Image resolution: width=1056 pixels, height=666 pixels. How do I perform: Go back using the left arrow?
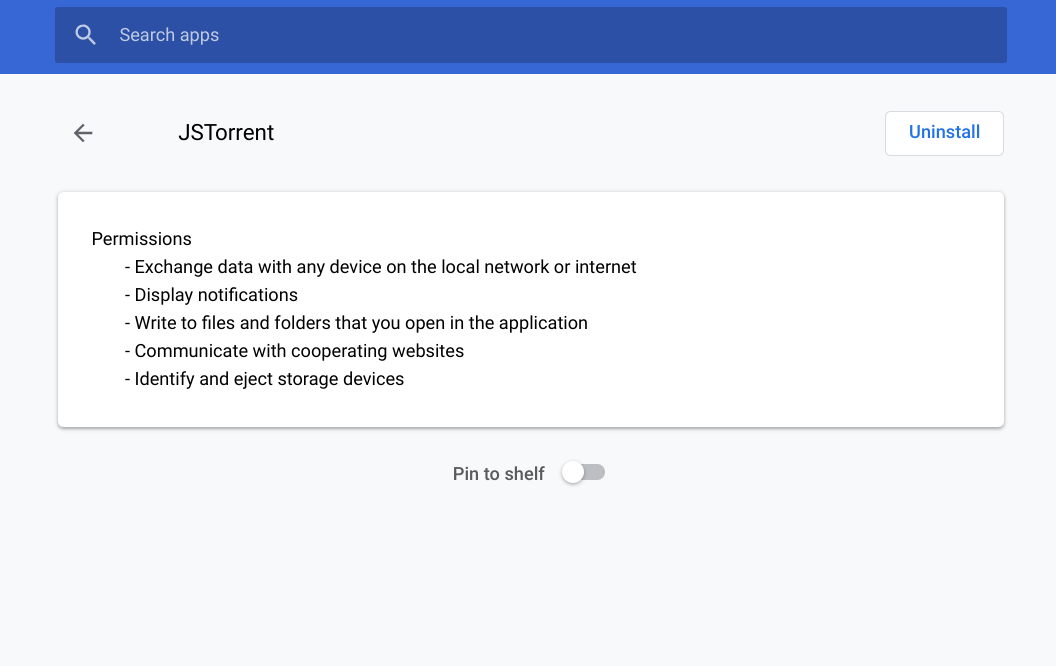click(83, 133)
